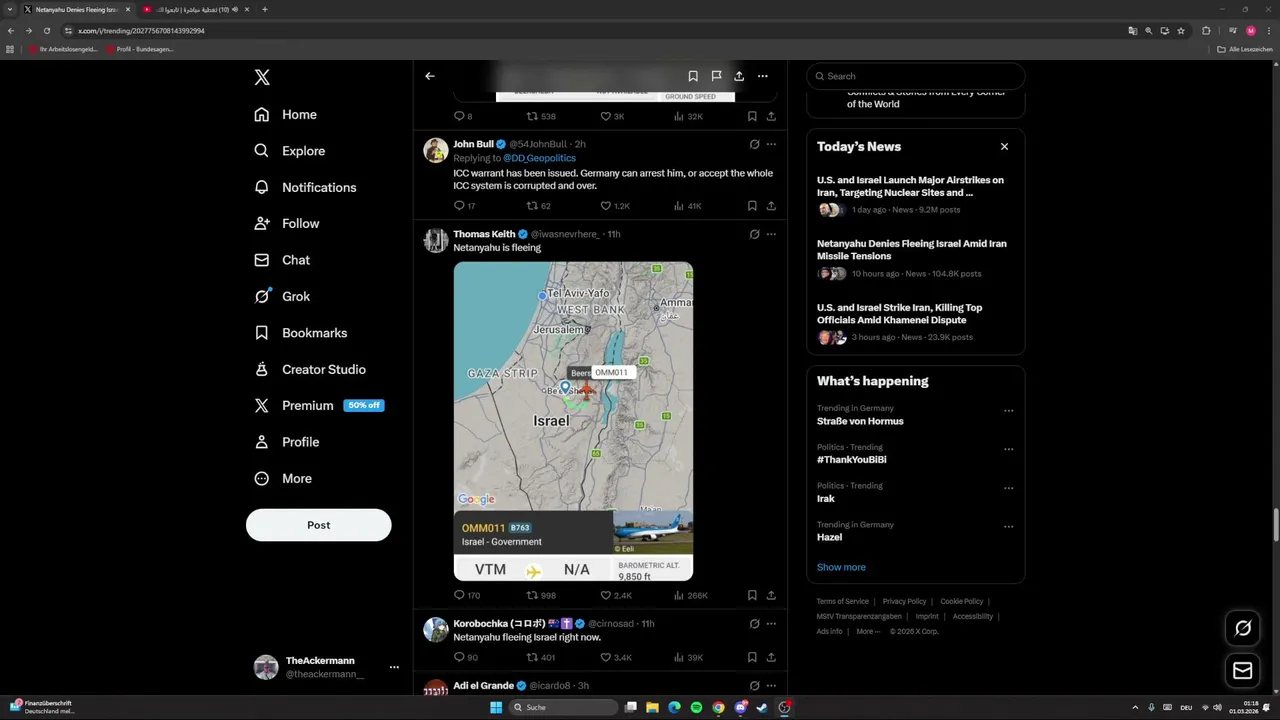The image size is (1280, 720).
Task: Click Show more under What's happening
Action: tap(841, 567)
